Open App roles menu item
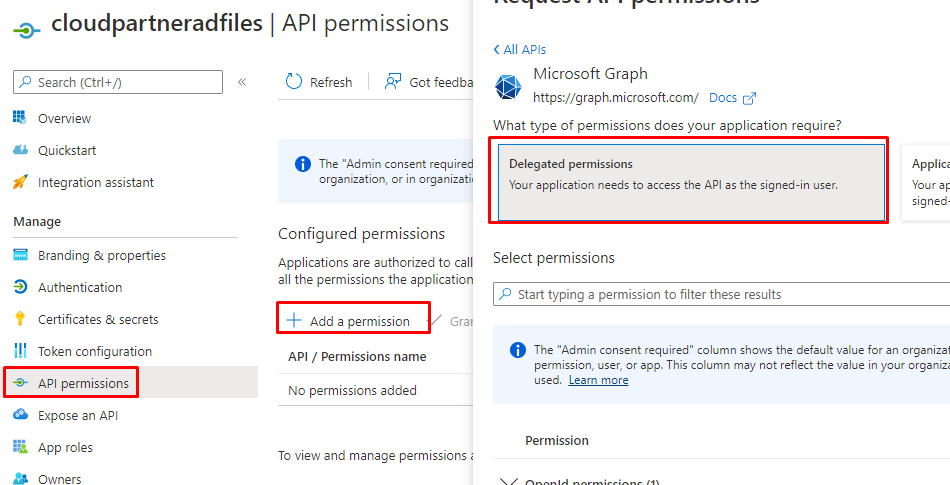 click(x=65, y=447)
